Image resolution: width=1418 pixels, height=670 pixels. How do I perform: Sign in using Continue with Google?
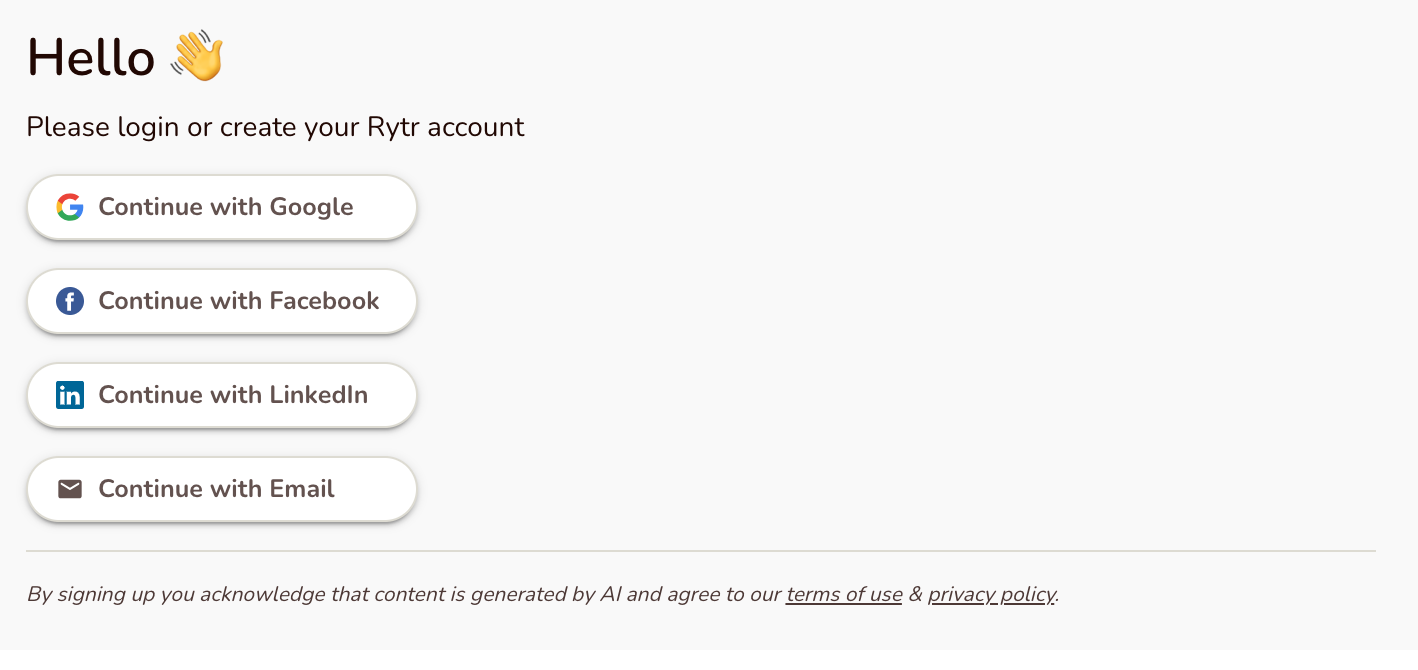pos(221,207)
